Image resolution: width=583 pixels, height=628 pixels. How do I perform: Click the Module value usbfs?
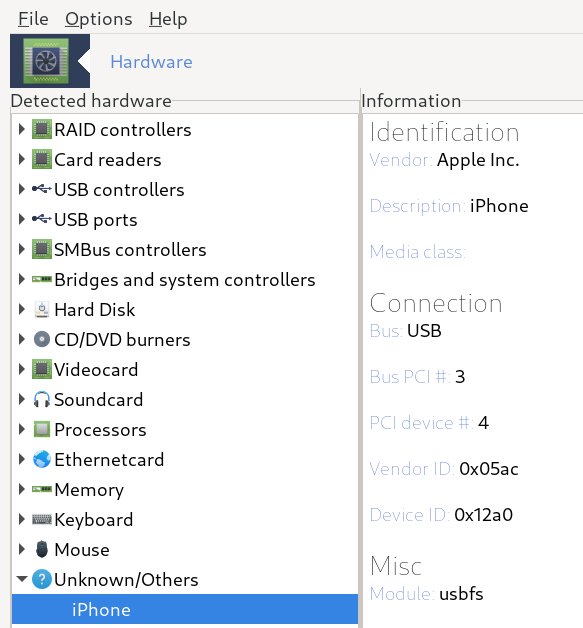pos(461,594)
